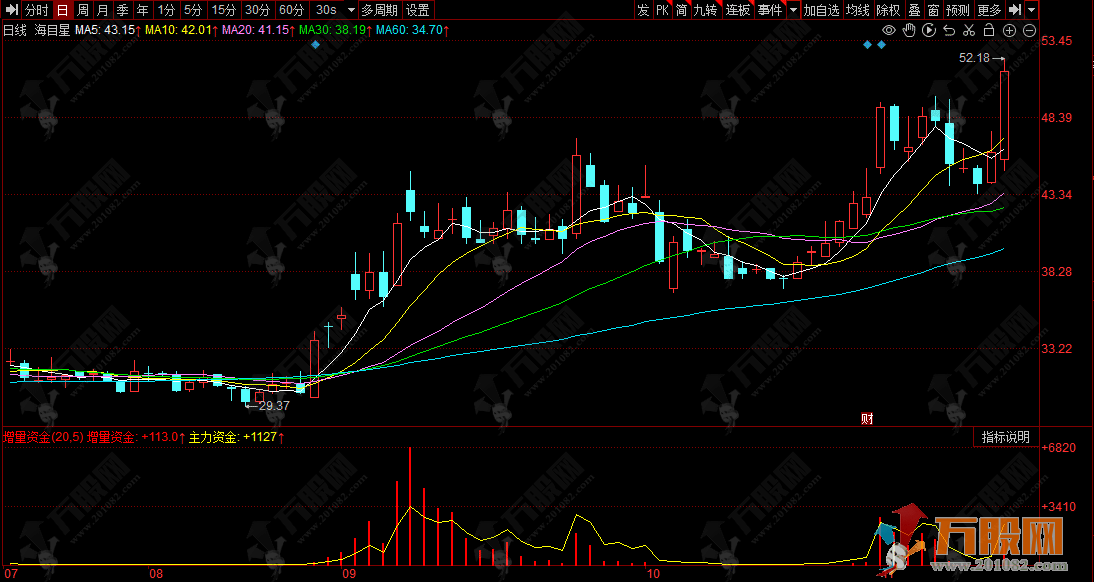Screen dimensions: 1094x582
Task: Toggle the 除权 ex-rights adjustment
Action: tap(887, 10)
